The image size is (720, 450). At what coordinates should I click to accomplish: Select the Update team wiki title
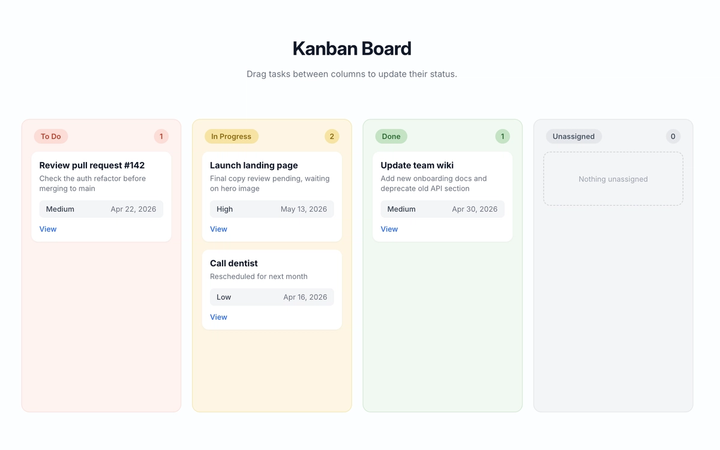coord(417,165)
